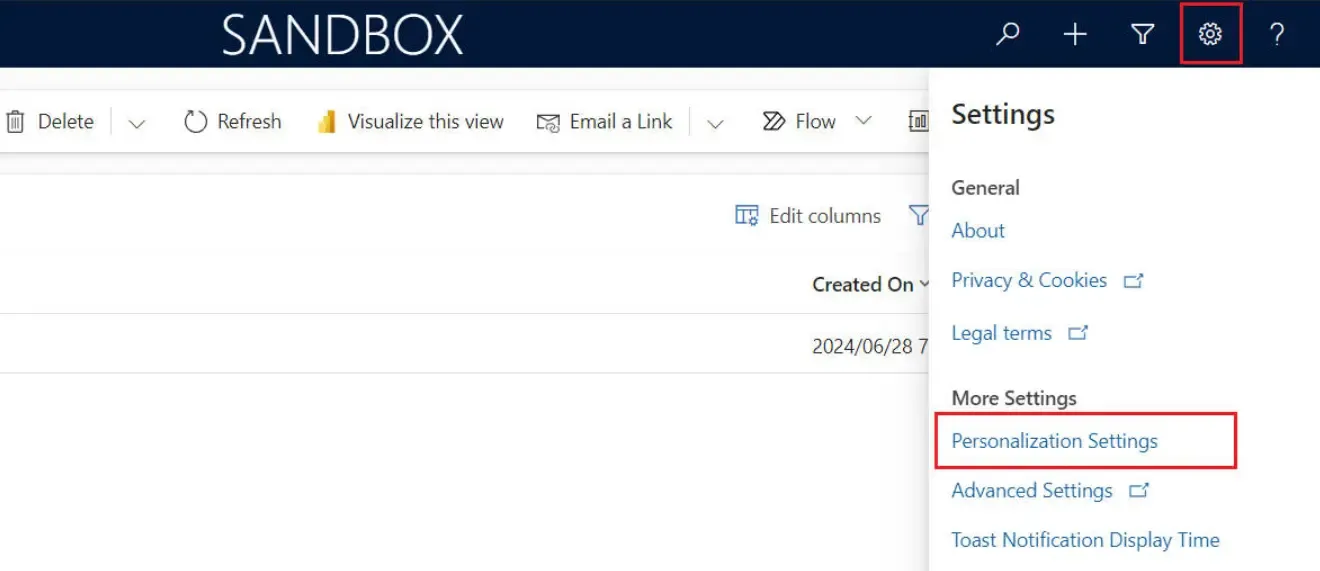1320x571 pixels.
Task: Open the search magnifier icon
Action: (1008, 34)
